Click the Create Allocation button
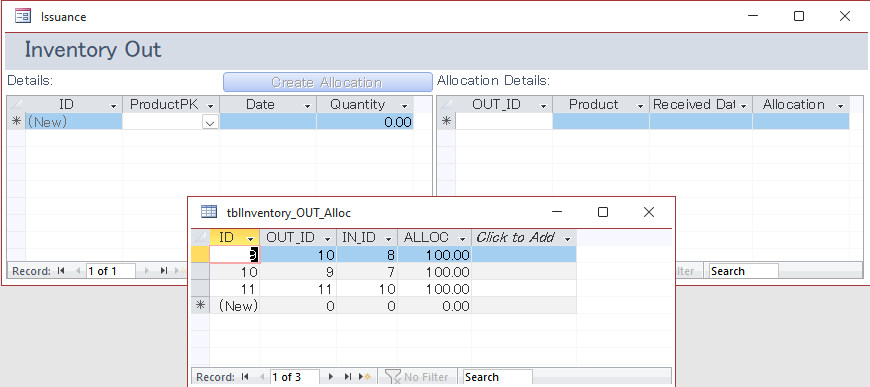The image size is (870, 387). (327, 82)
